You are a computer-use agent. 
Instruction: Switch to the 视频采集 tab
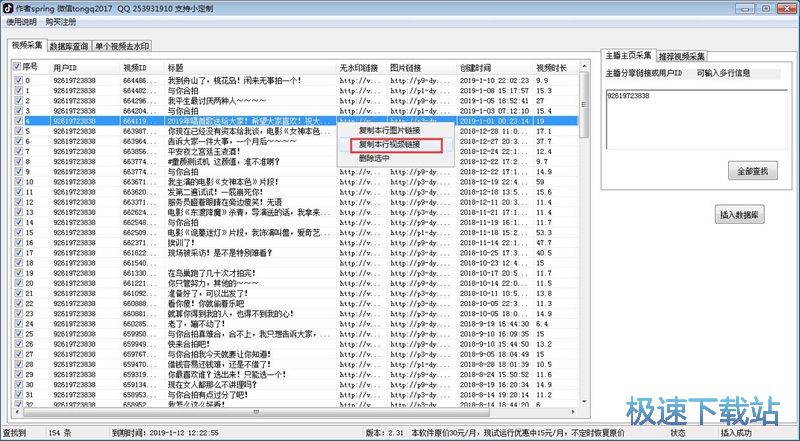click(27, 45)
